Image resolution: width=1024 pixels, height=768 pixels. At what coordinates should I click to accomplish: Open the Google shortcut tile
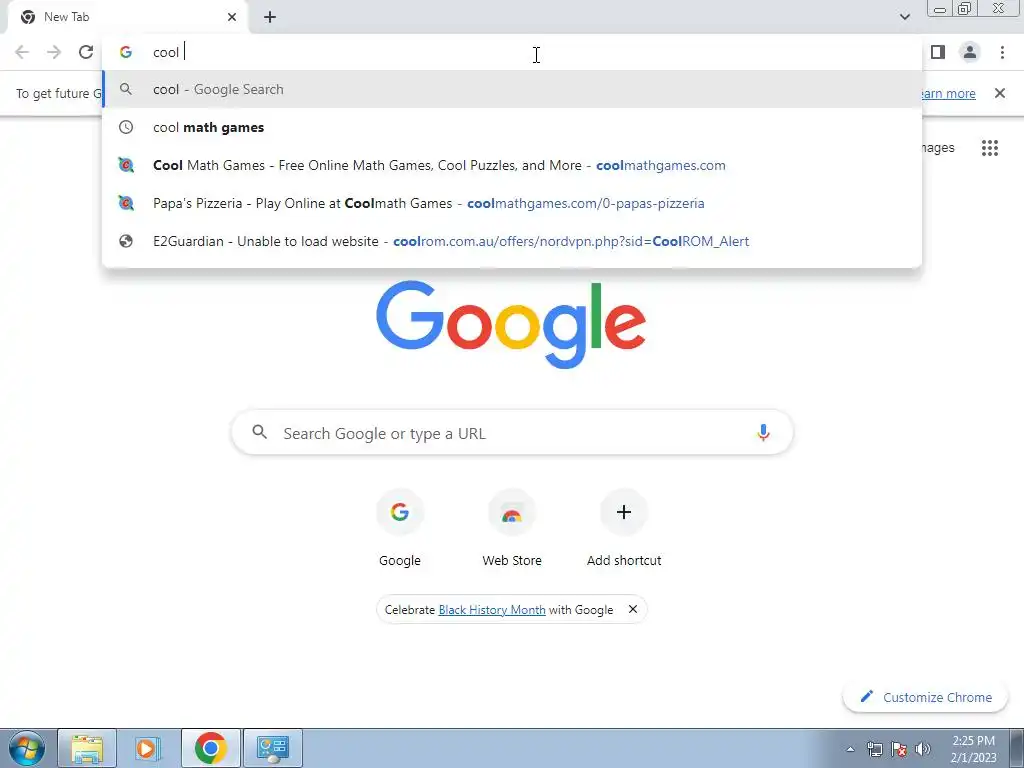tap(400, 529)
